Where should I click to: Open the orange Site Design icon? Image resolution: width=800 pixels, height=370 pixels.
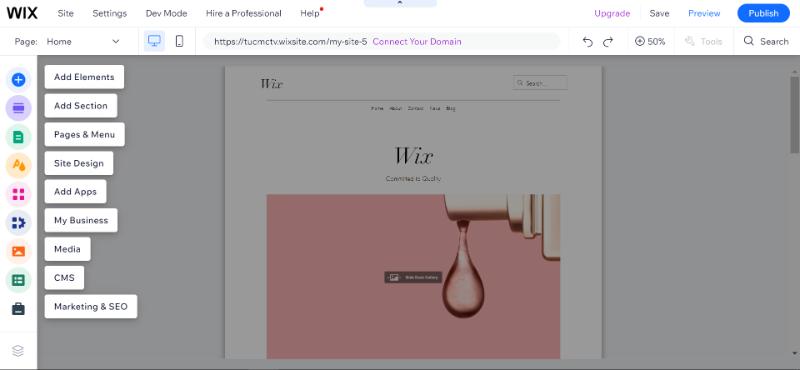(18, 165)
